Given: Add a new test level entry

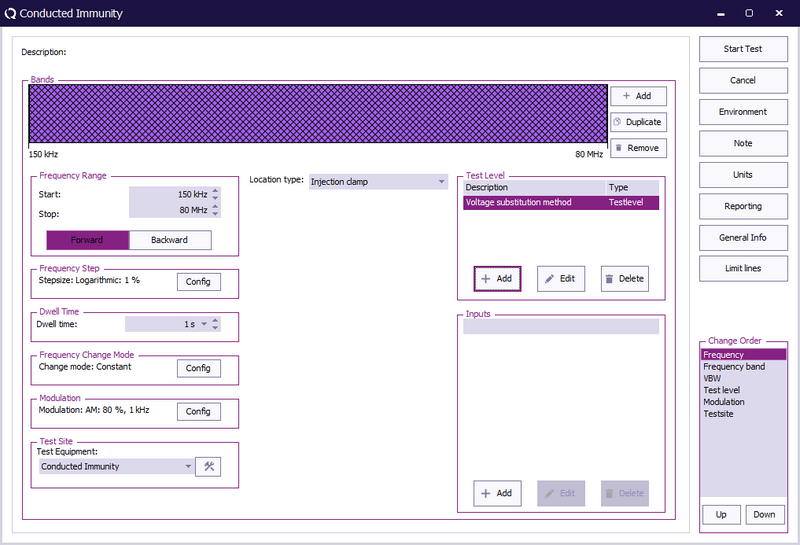Looking at the screenshot, I should pos(497,278).
